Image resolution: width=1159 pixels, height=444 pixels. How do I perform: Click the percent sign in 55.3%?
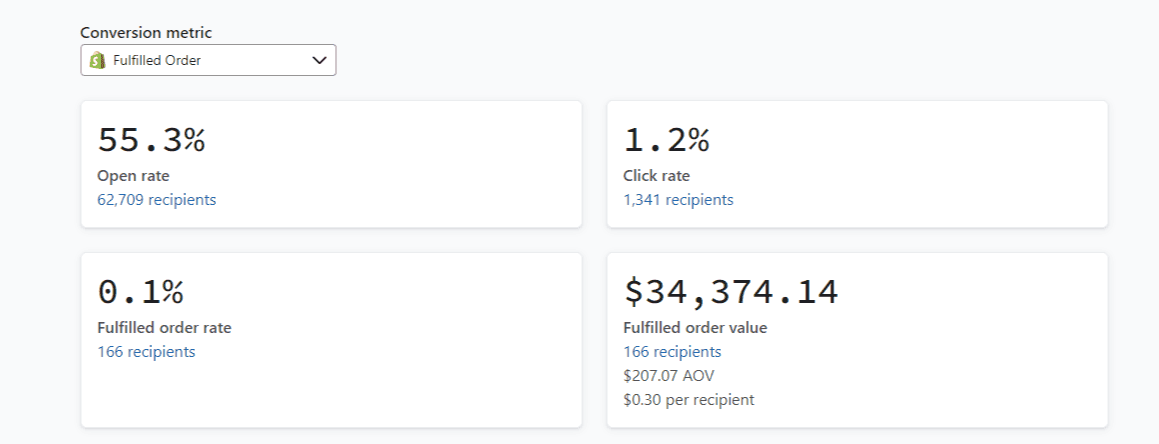coord(194,140)
